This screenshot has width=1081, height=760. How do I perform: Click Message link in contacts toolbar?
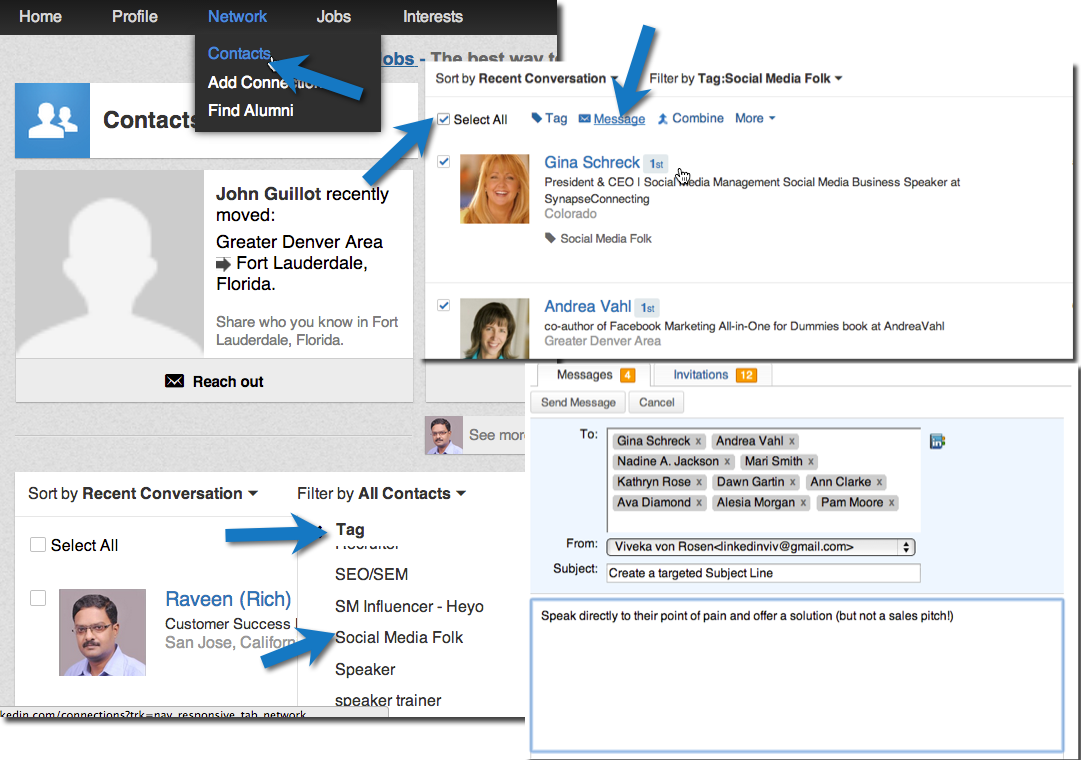(619, 119)
